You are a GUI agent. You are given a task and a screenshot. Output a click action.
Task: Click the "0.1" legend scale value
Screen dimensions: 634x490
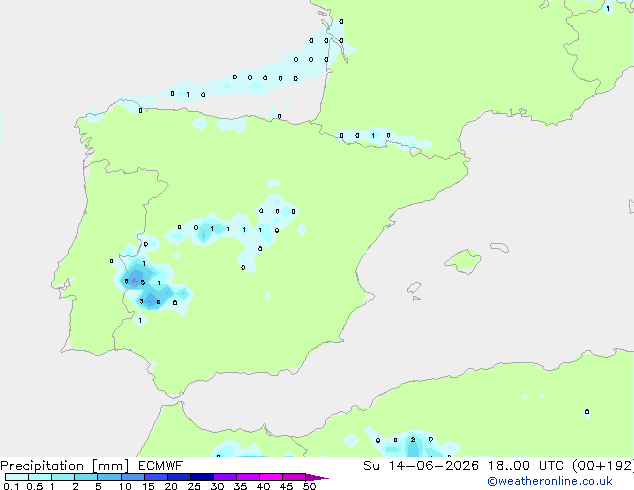tap(11, 486)
